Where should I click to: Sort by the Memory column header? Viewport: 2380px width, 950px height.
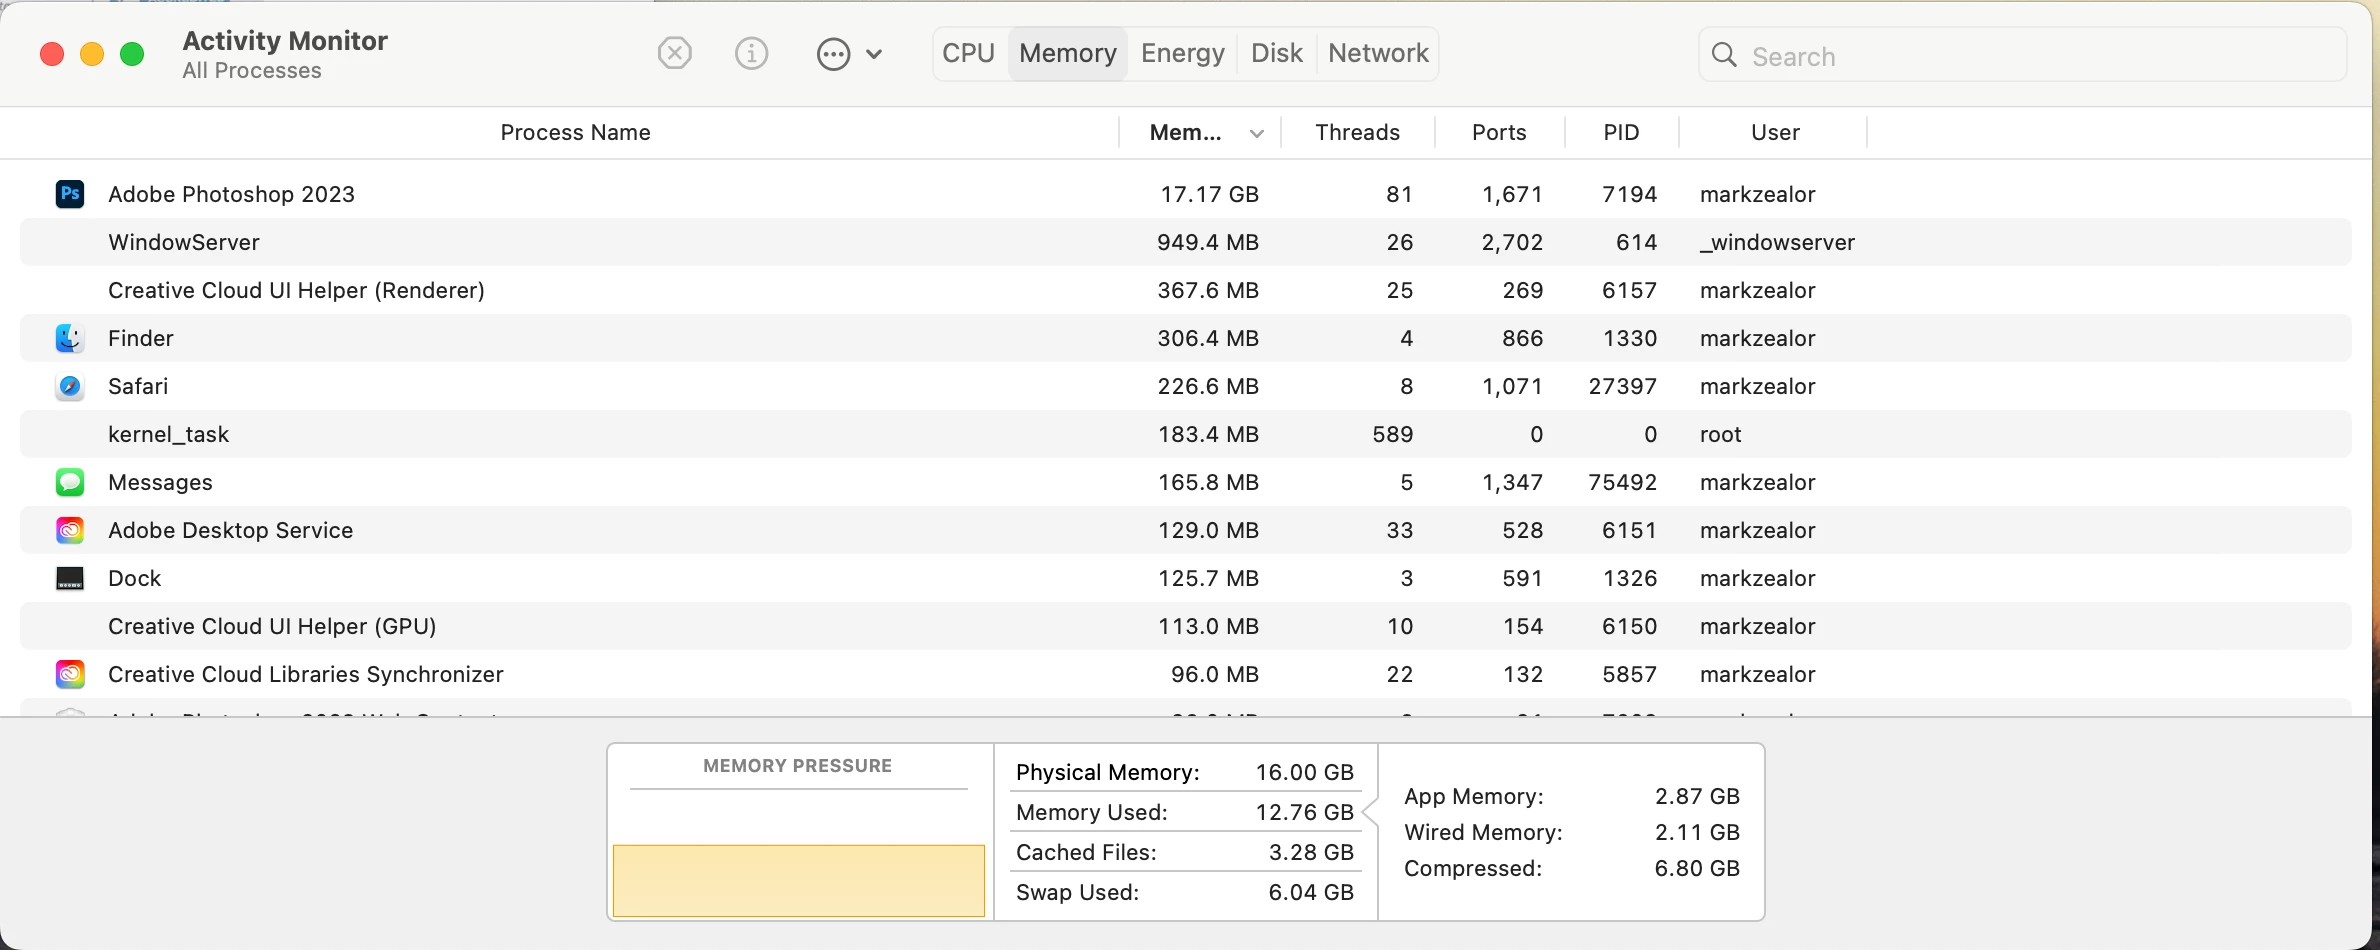click(1185, 132)
